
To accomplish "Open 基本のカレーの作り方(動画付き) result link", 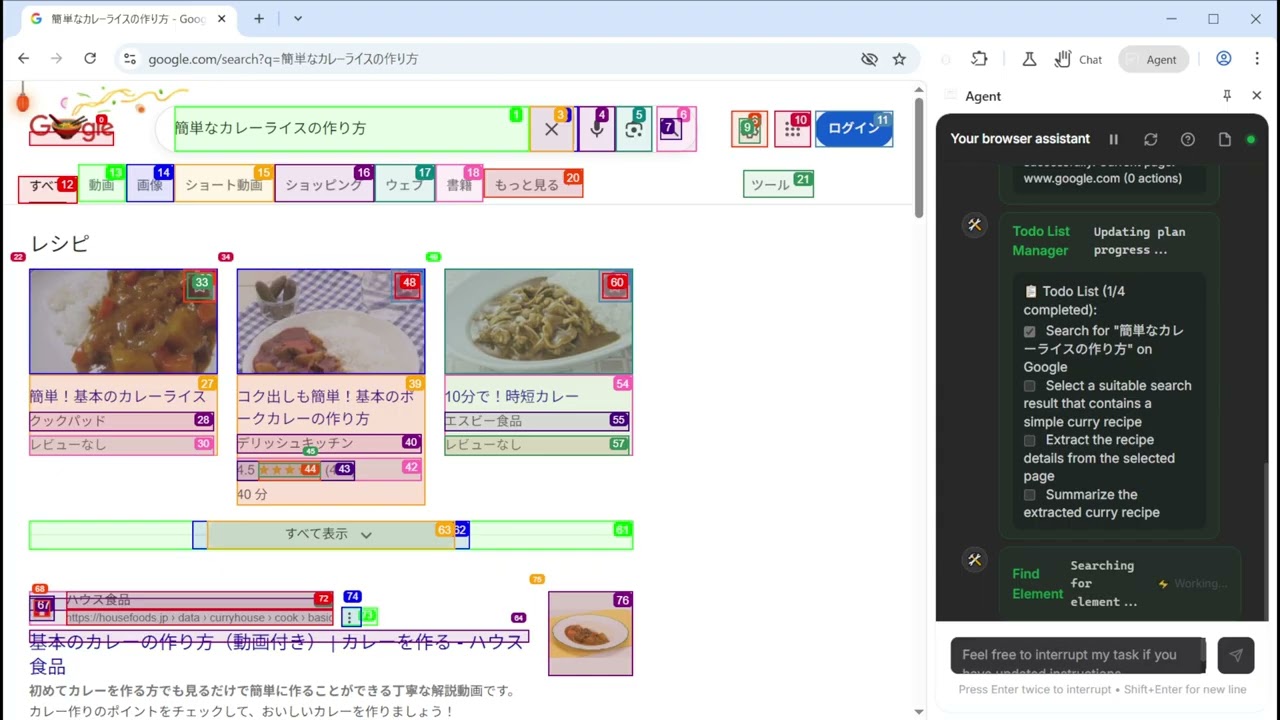I will 279,653.
